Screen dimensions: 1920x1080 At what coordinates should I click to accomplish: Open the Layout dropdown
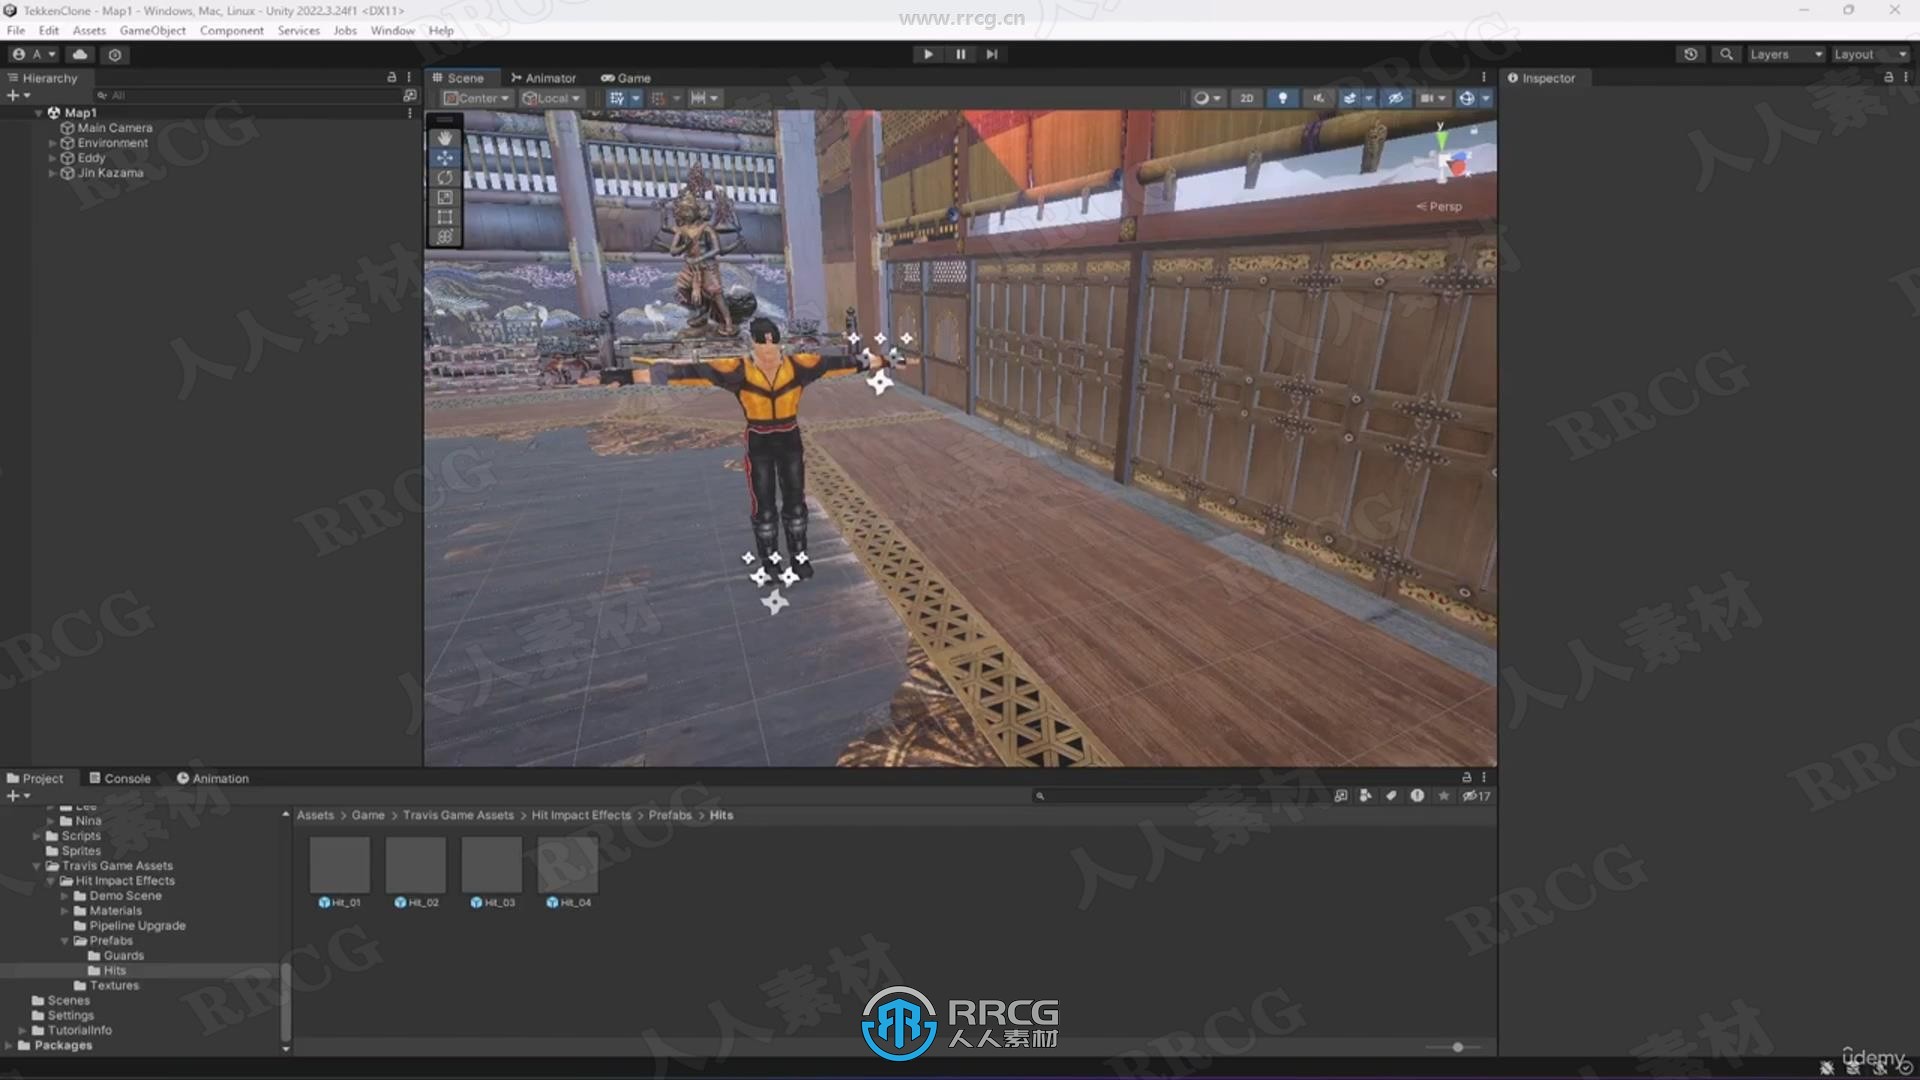[x=1870, y=54]
